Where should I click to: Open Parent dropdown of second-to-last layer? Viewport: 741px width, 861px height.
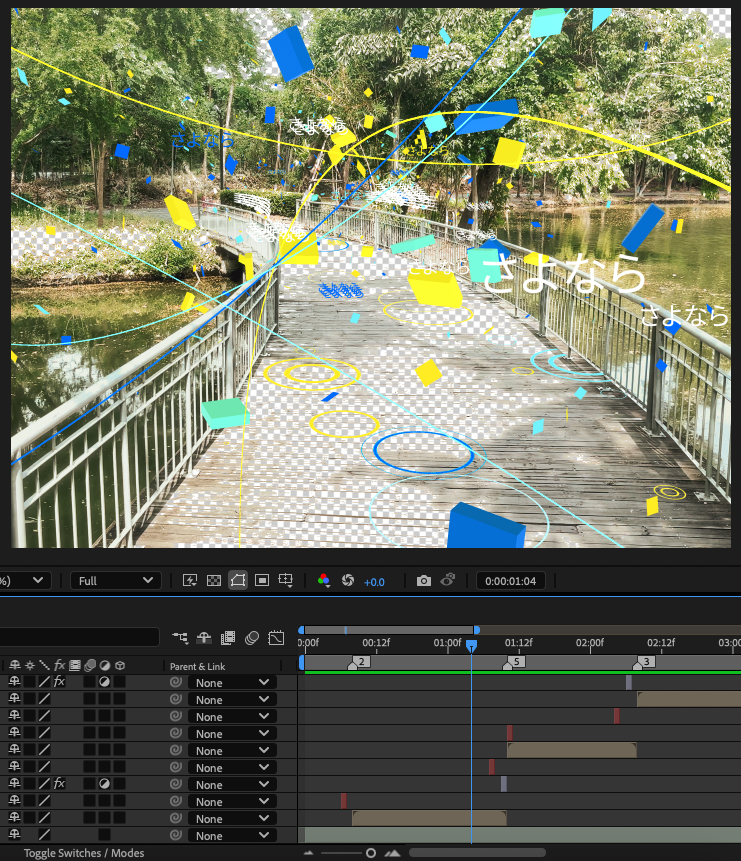(232, 818)
